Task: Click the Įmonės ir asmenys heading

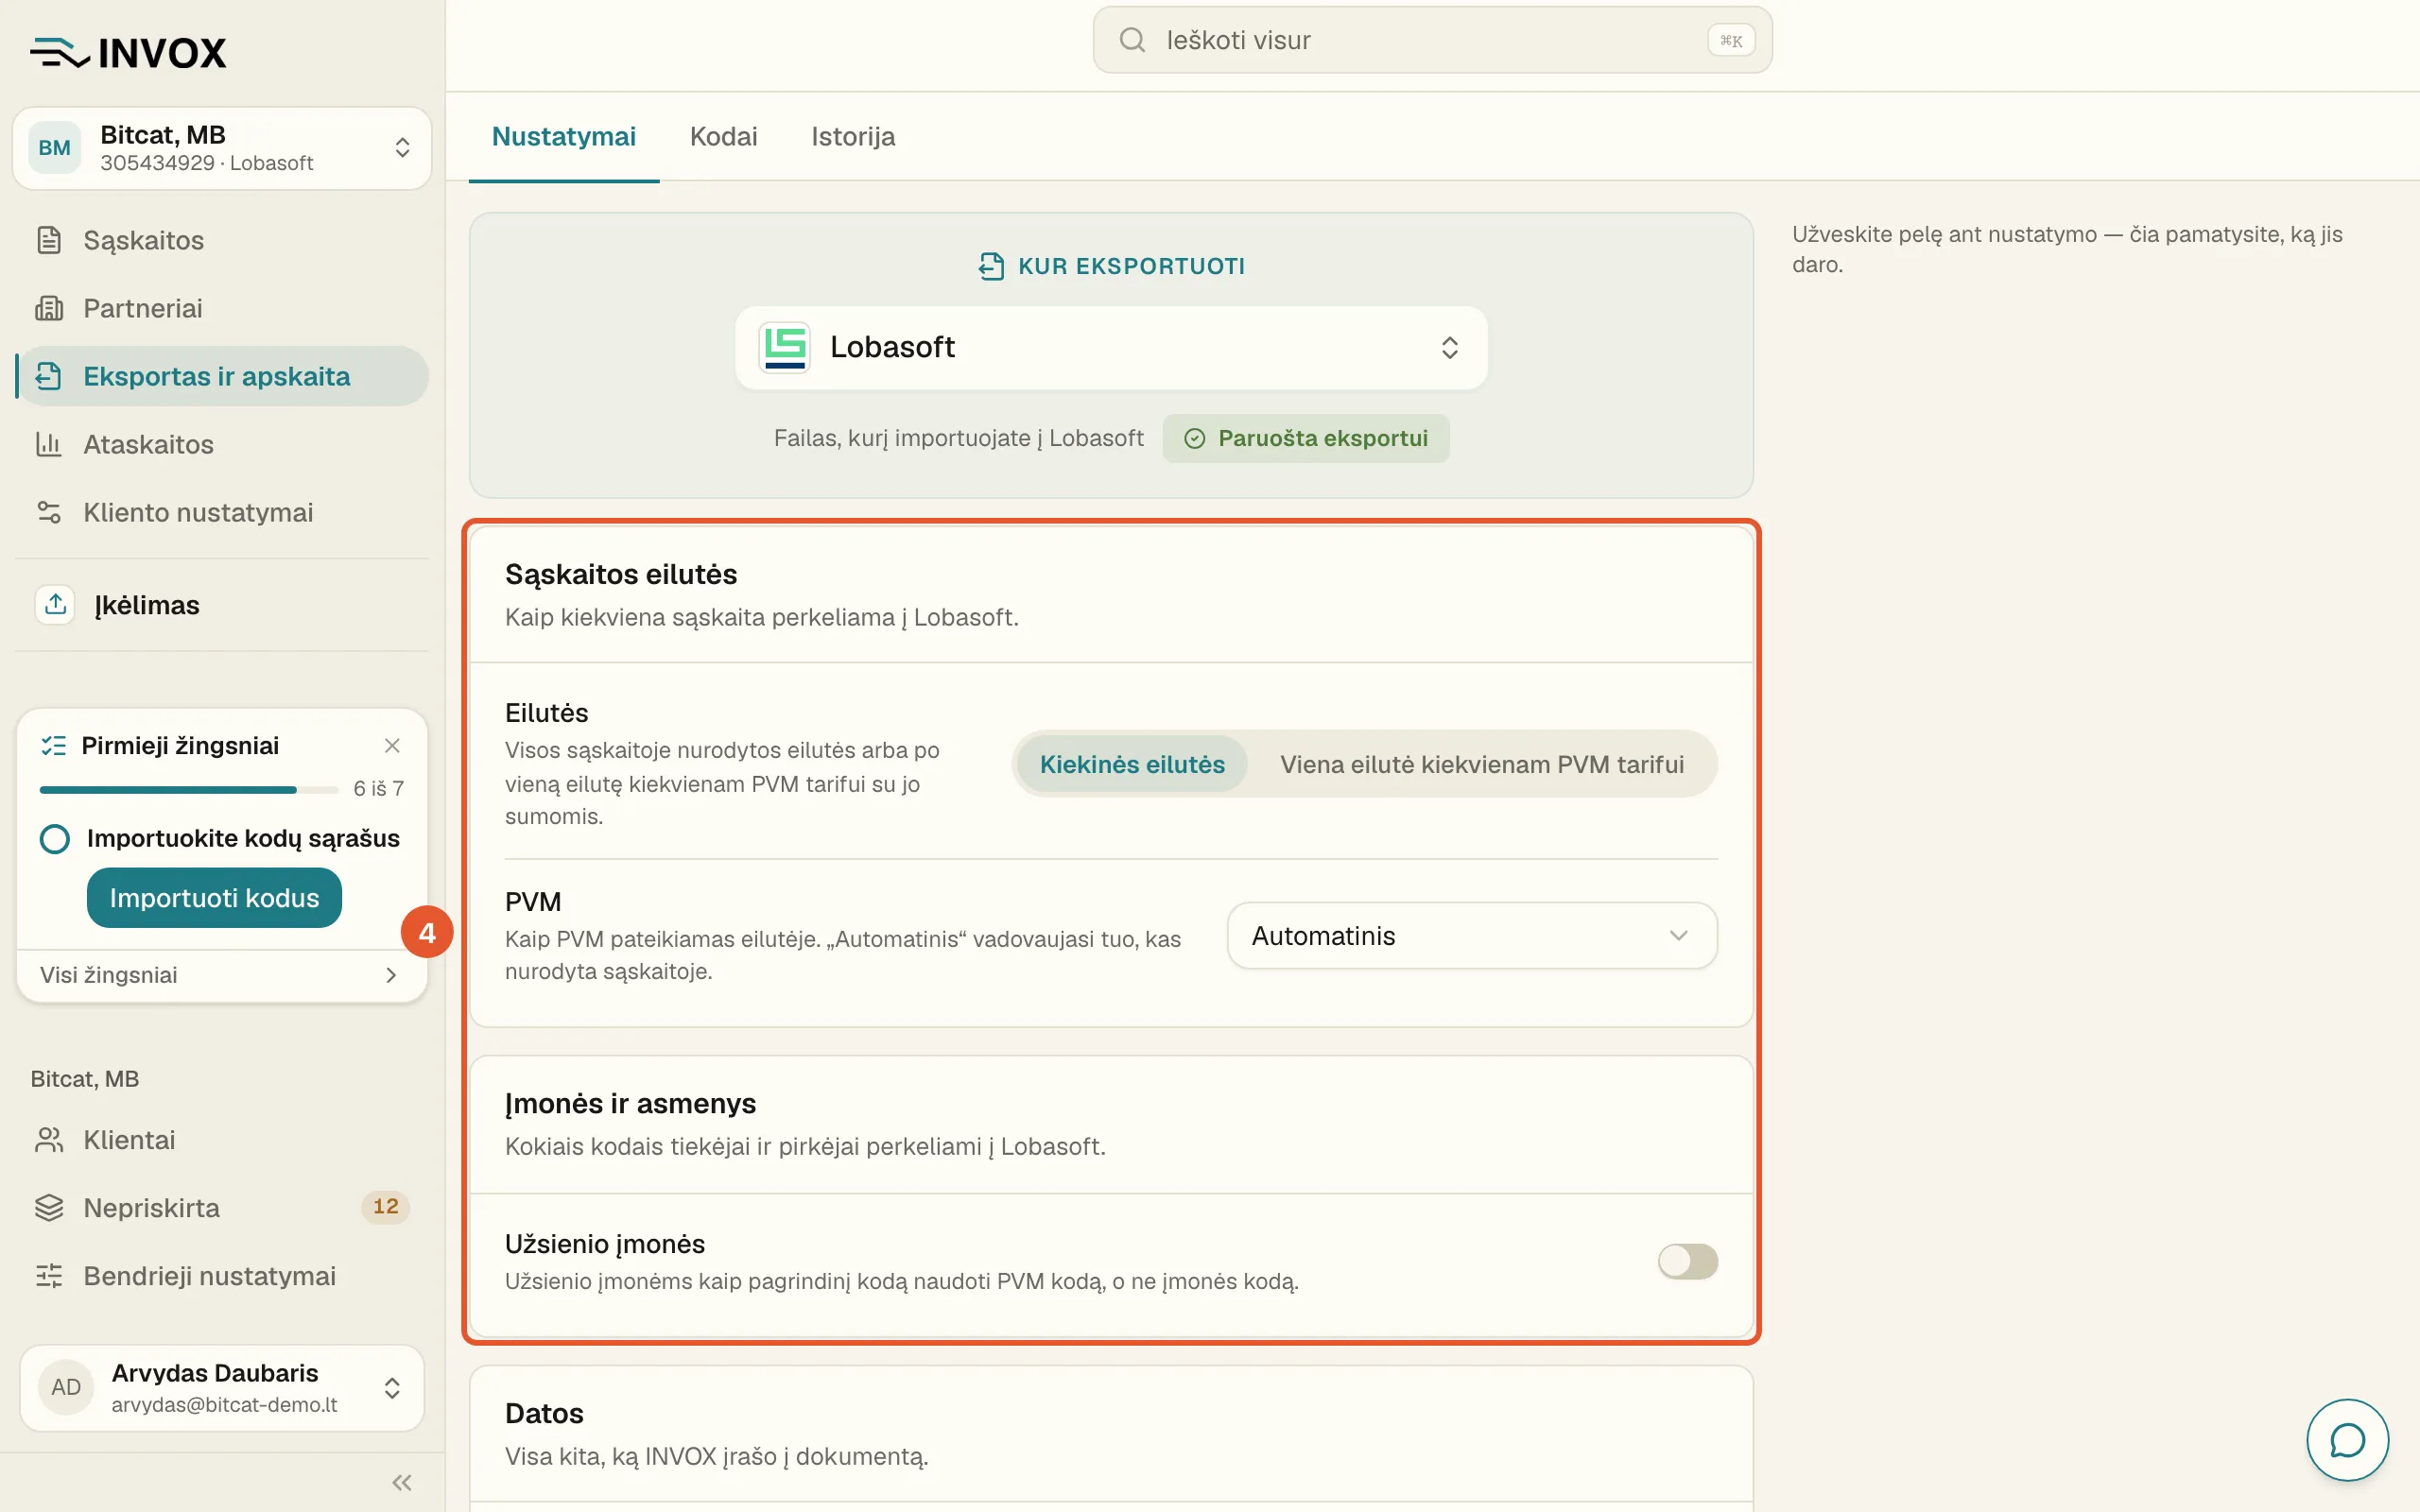Action: point(630,1104)
